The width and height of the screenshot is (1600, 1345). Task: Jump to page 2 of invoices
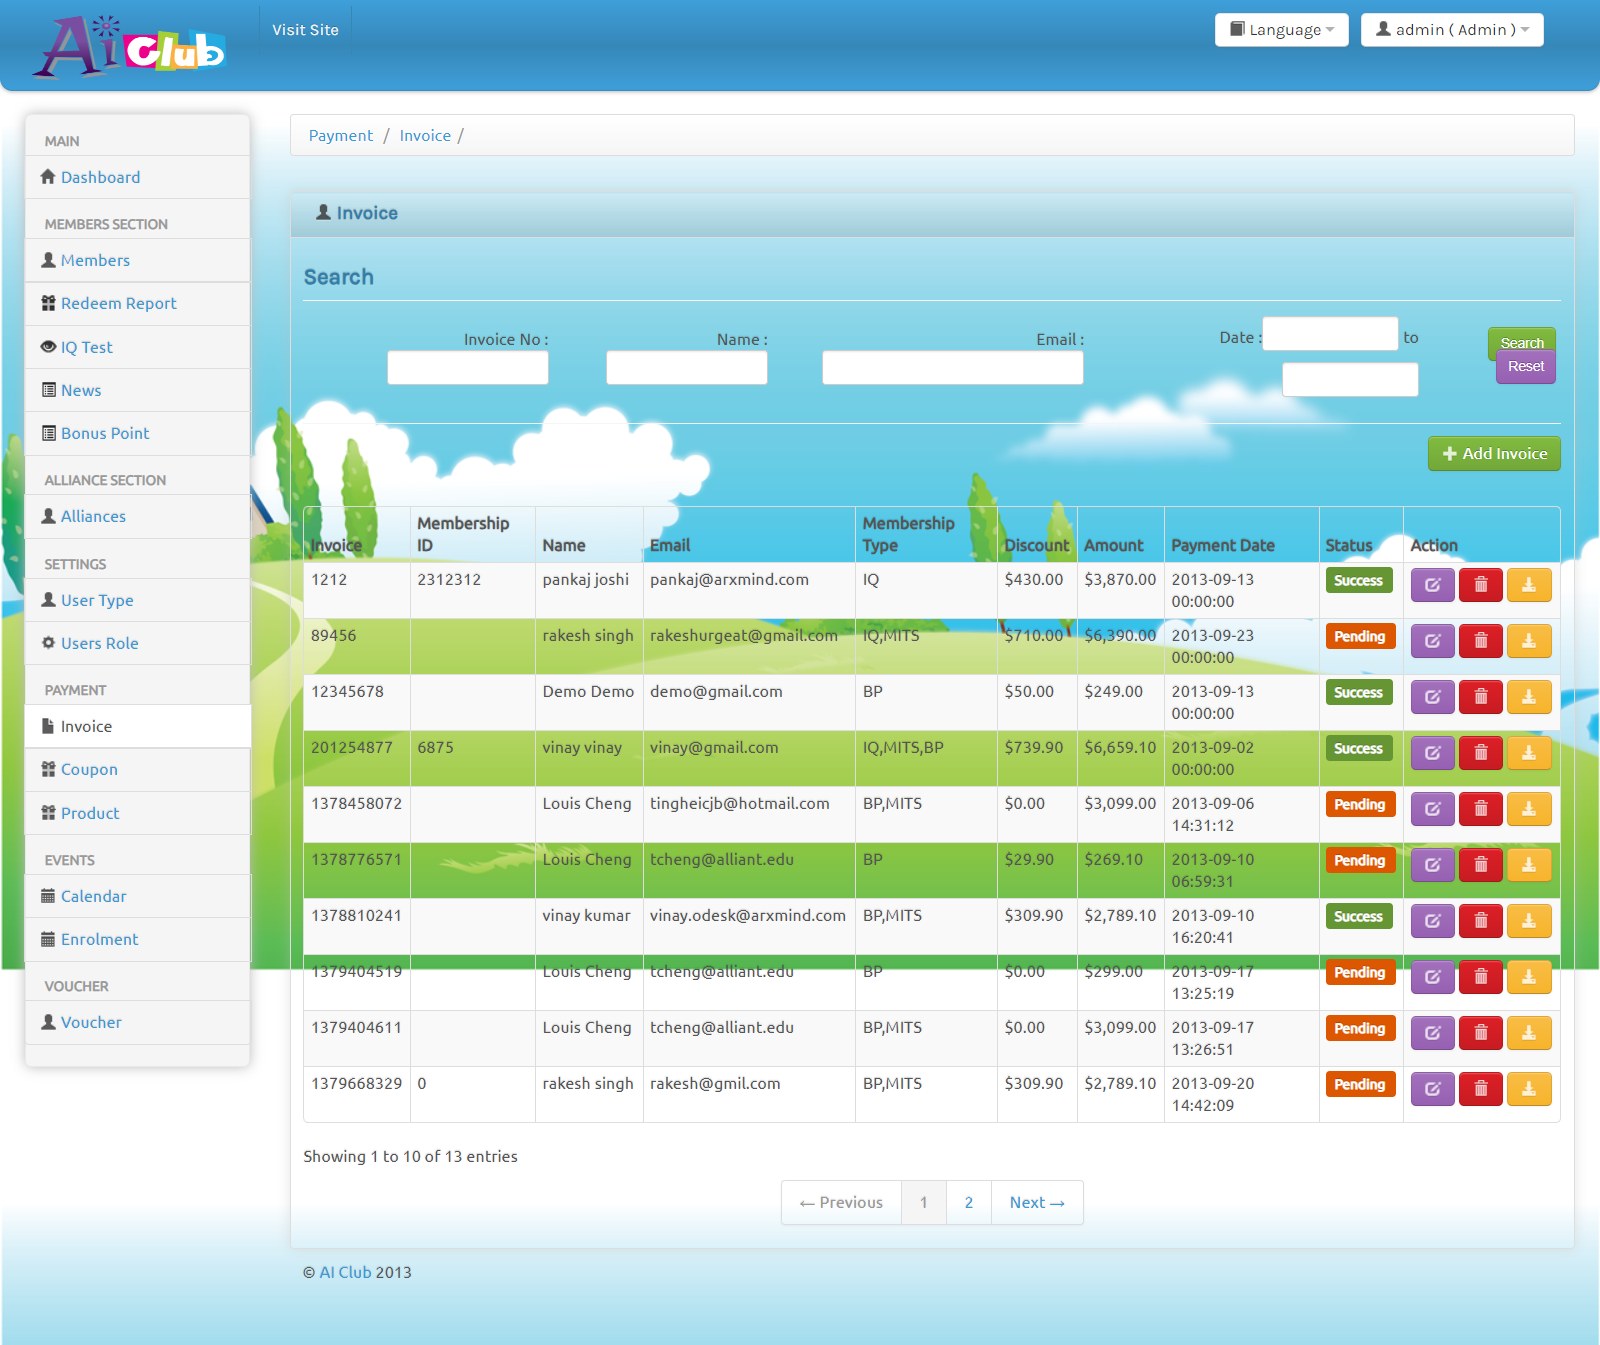(x=969, y=1203)
